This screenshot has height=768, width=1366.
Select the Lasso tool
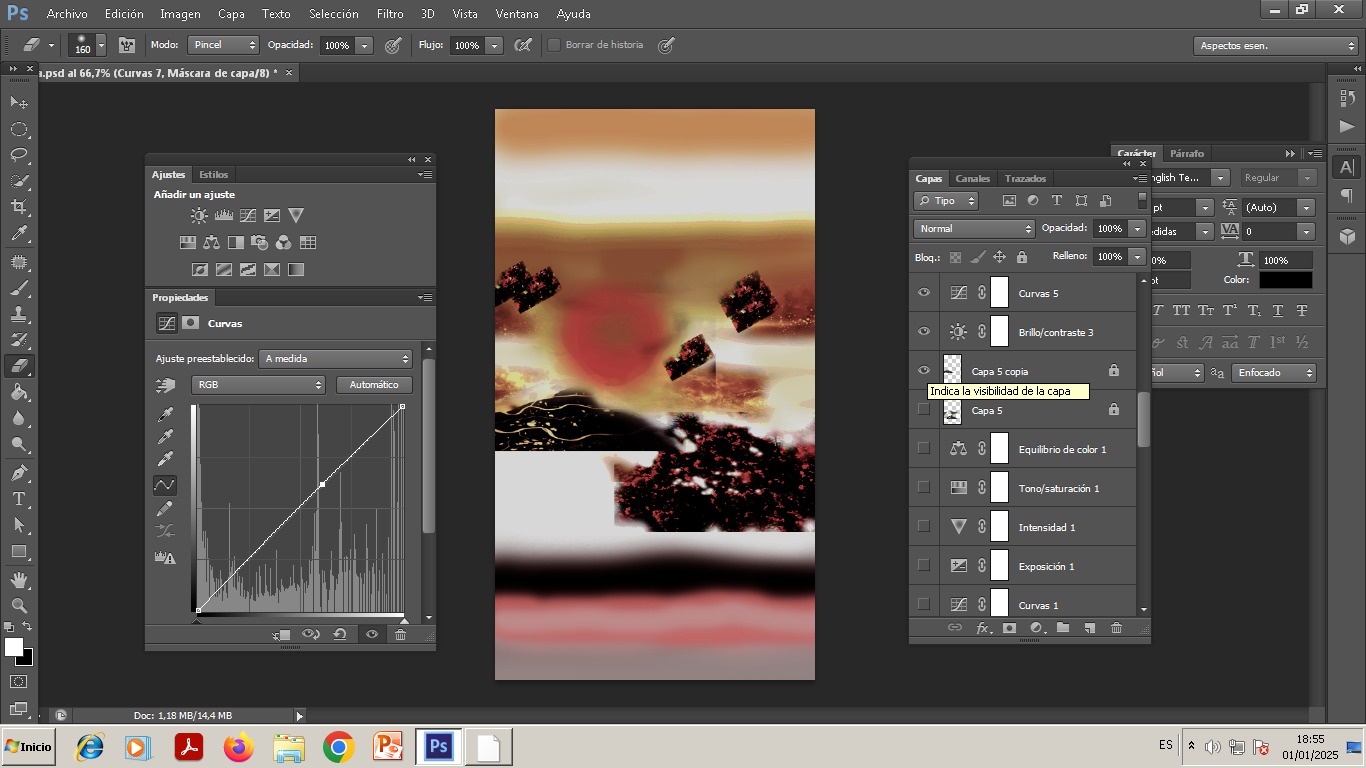click(19, 155)
